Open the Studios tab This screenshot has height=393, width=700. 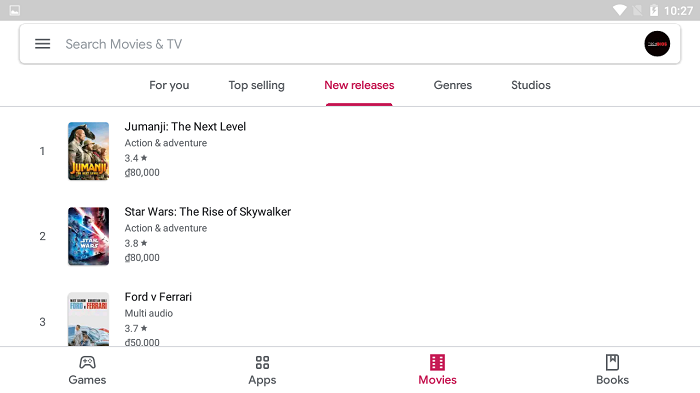click(531, 85)
